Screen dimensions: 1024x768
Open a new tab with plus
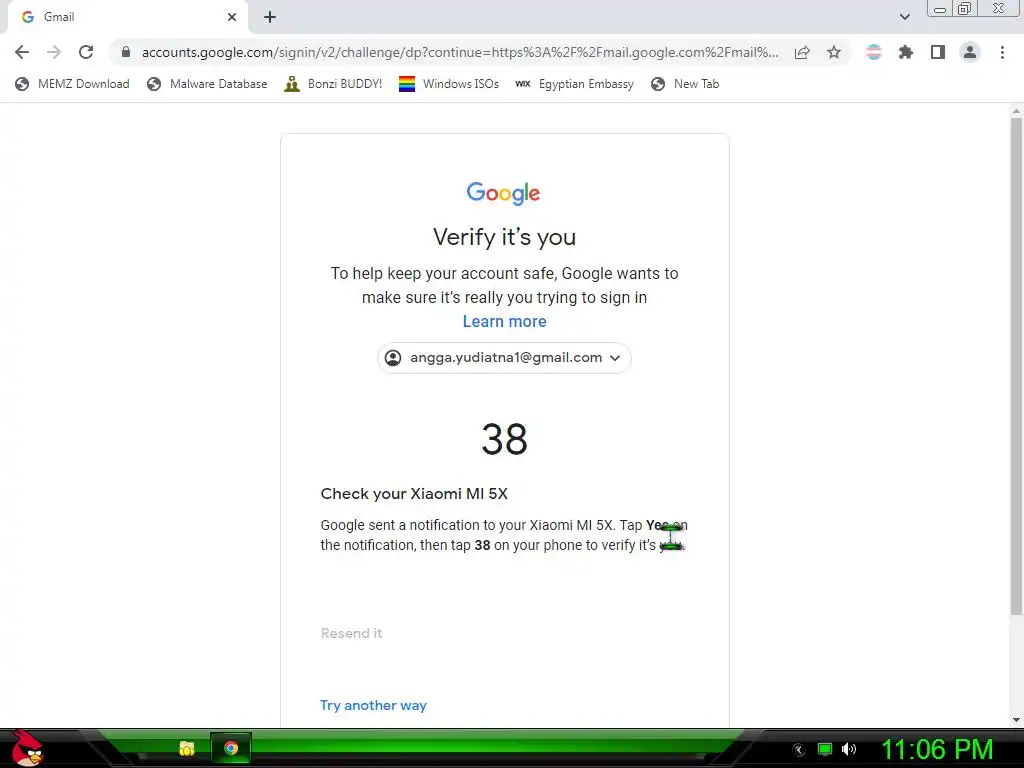click(270, 17)
